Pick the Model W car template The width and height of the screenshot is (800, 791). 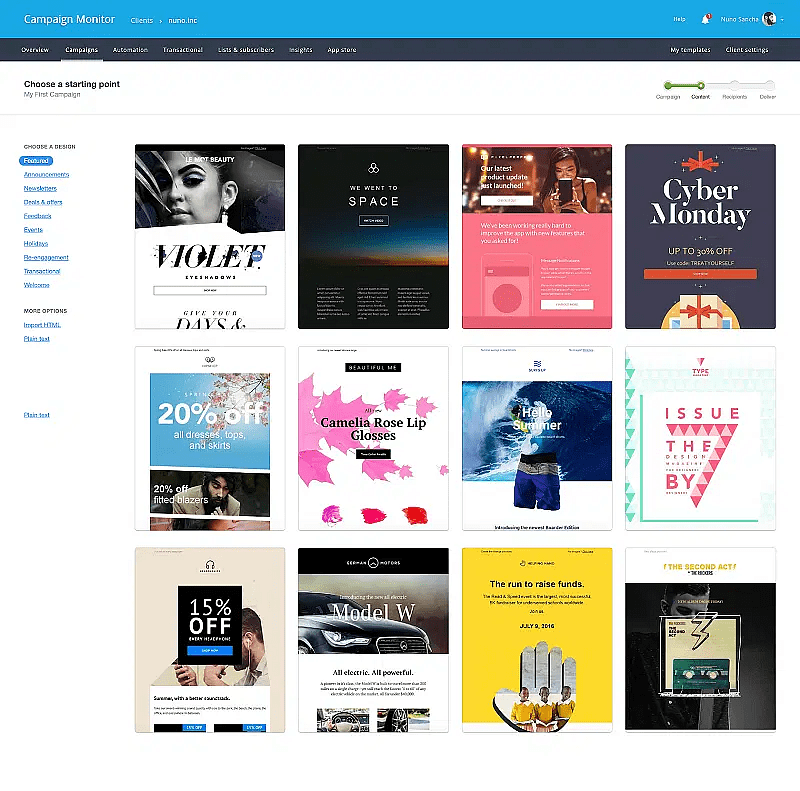[372, 639]
